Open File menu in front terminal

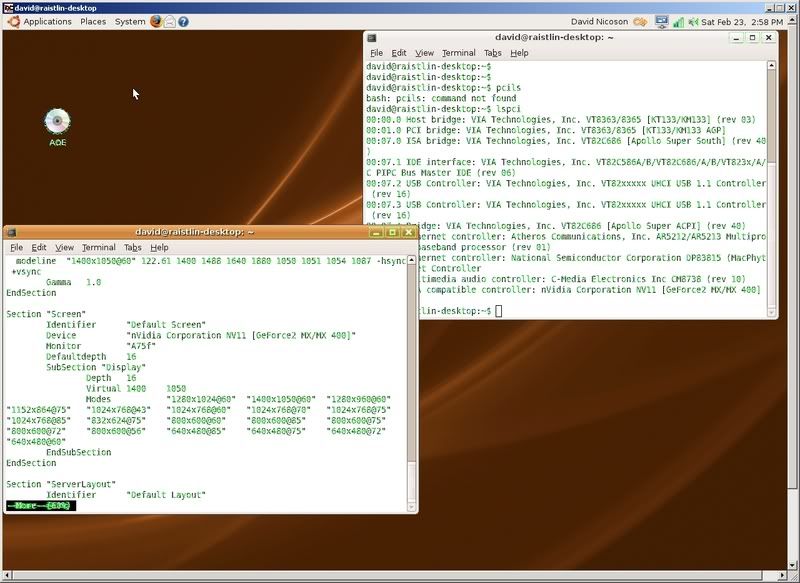[x=16, y=247]
